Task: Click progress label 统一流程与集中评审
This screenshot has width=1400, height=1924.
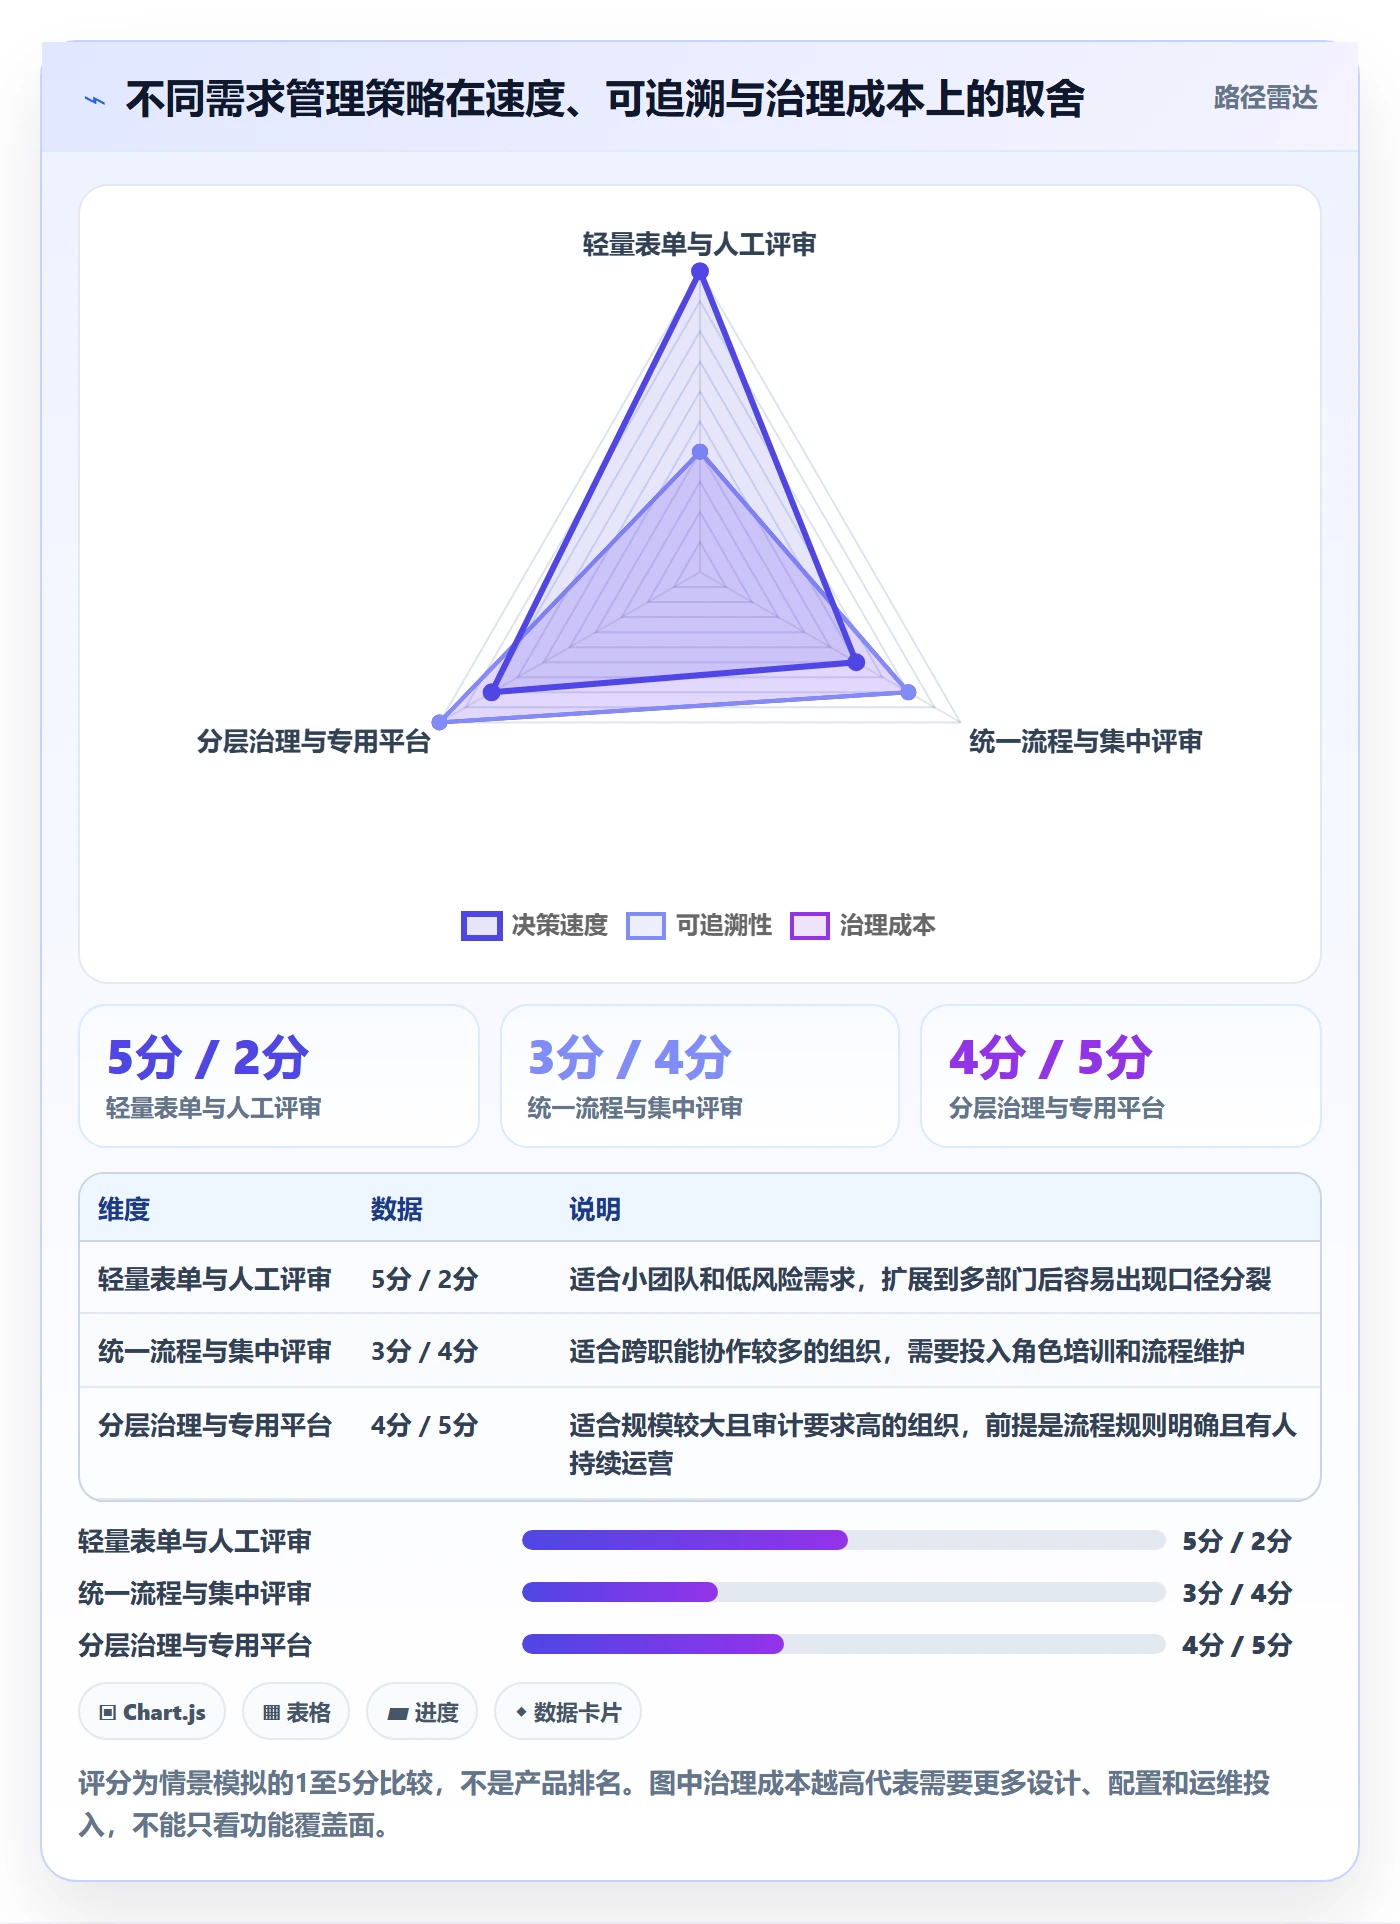Action: (195, 1593)
